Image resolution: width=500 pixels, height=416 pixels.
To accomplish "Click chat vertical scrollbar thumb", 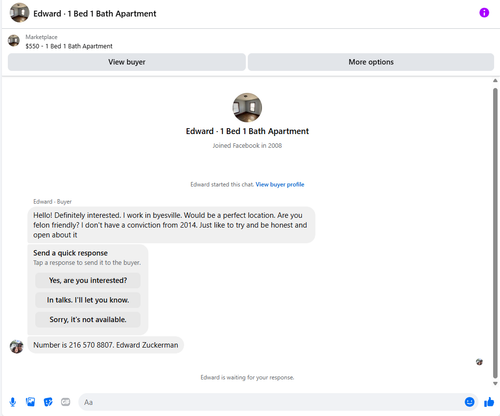I will (495, 233).
